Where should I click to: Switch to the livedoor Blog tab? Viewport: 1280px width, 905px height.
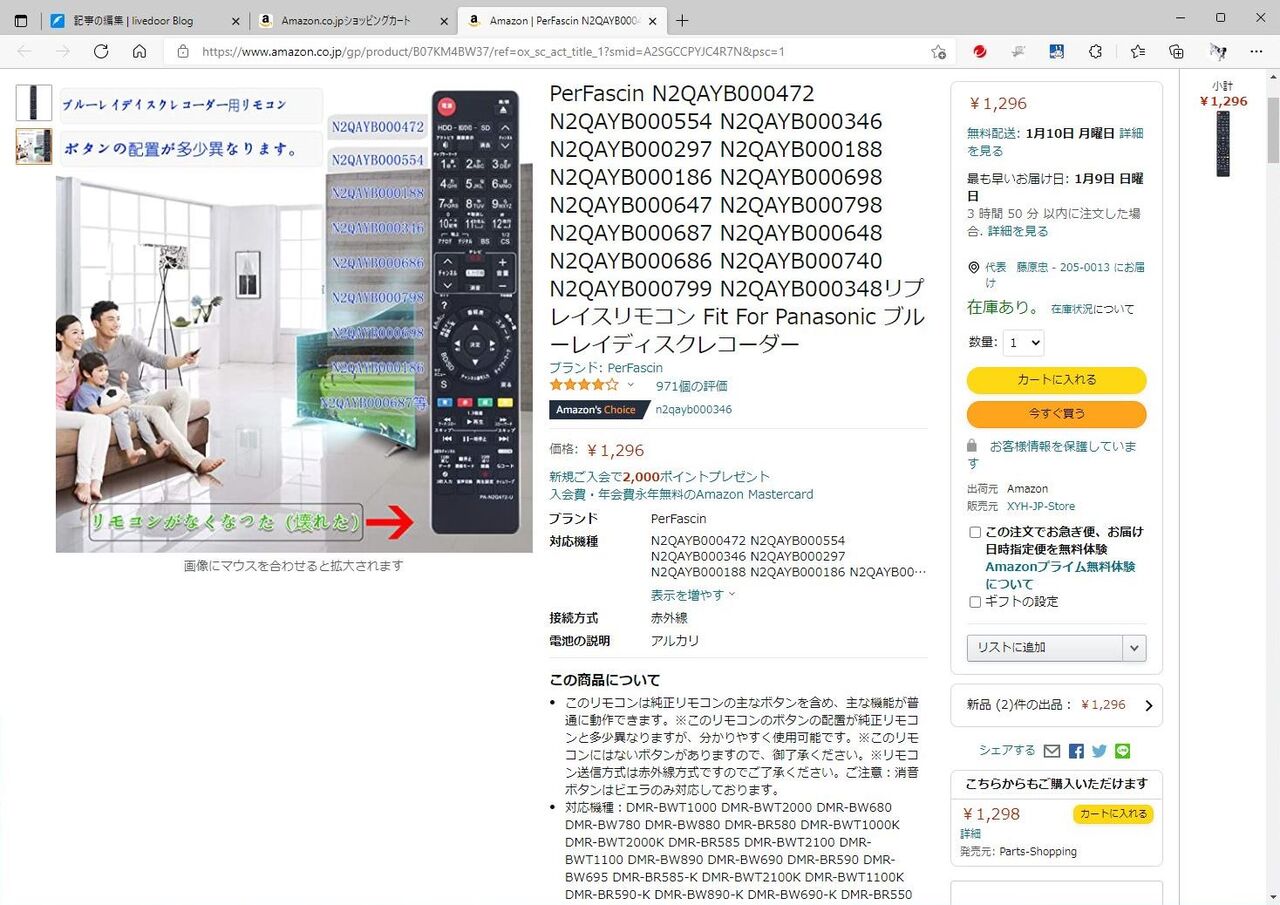(145, 21)
